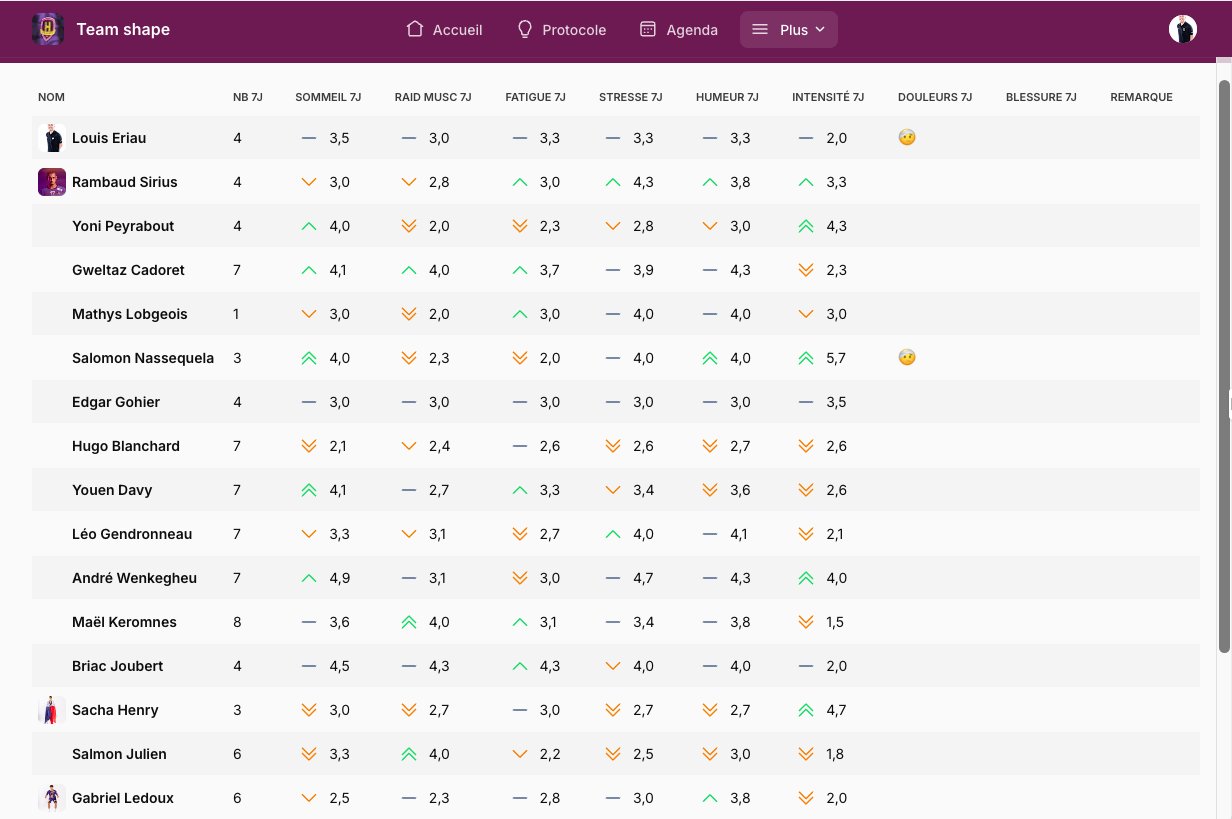Click Louis Eriau's avatar thumbnail

coord(52,138)
